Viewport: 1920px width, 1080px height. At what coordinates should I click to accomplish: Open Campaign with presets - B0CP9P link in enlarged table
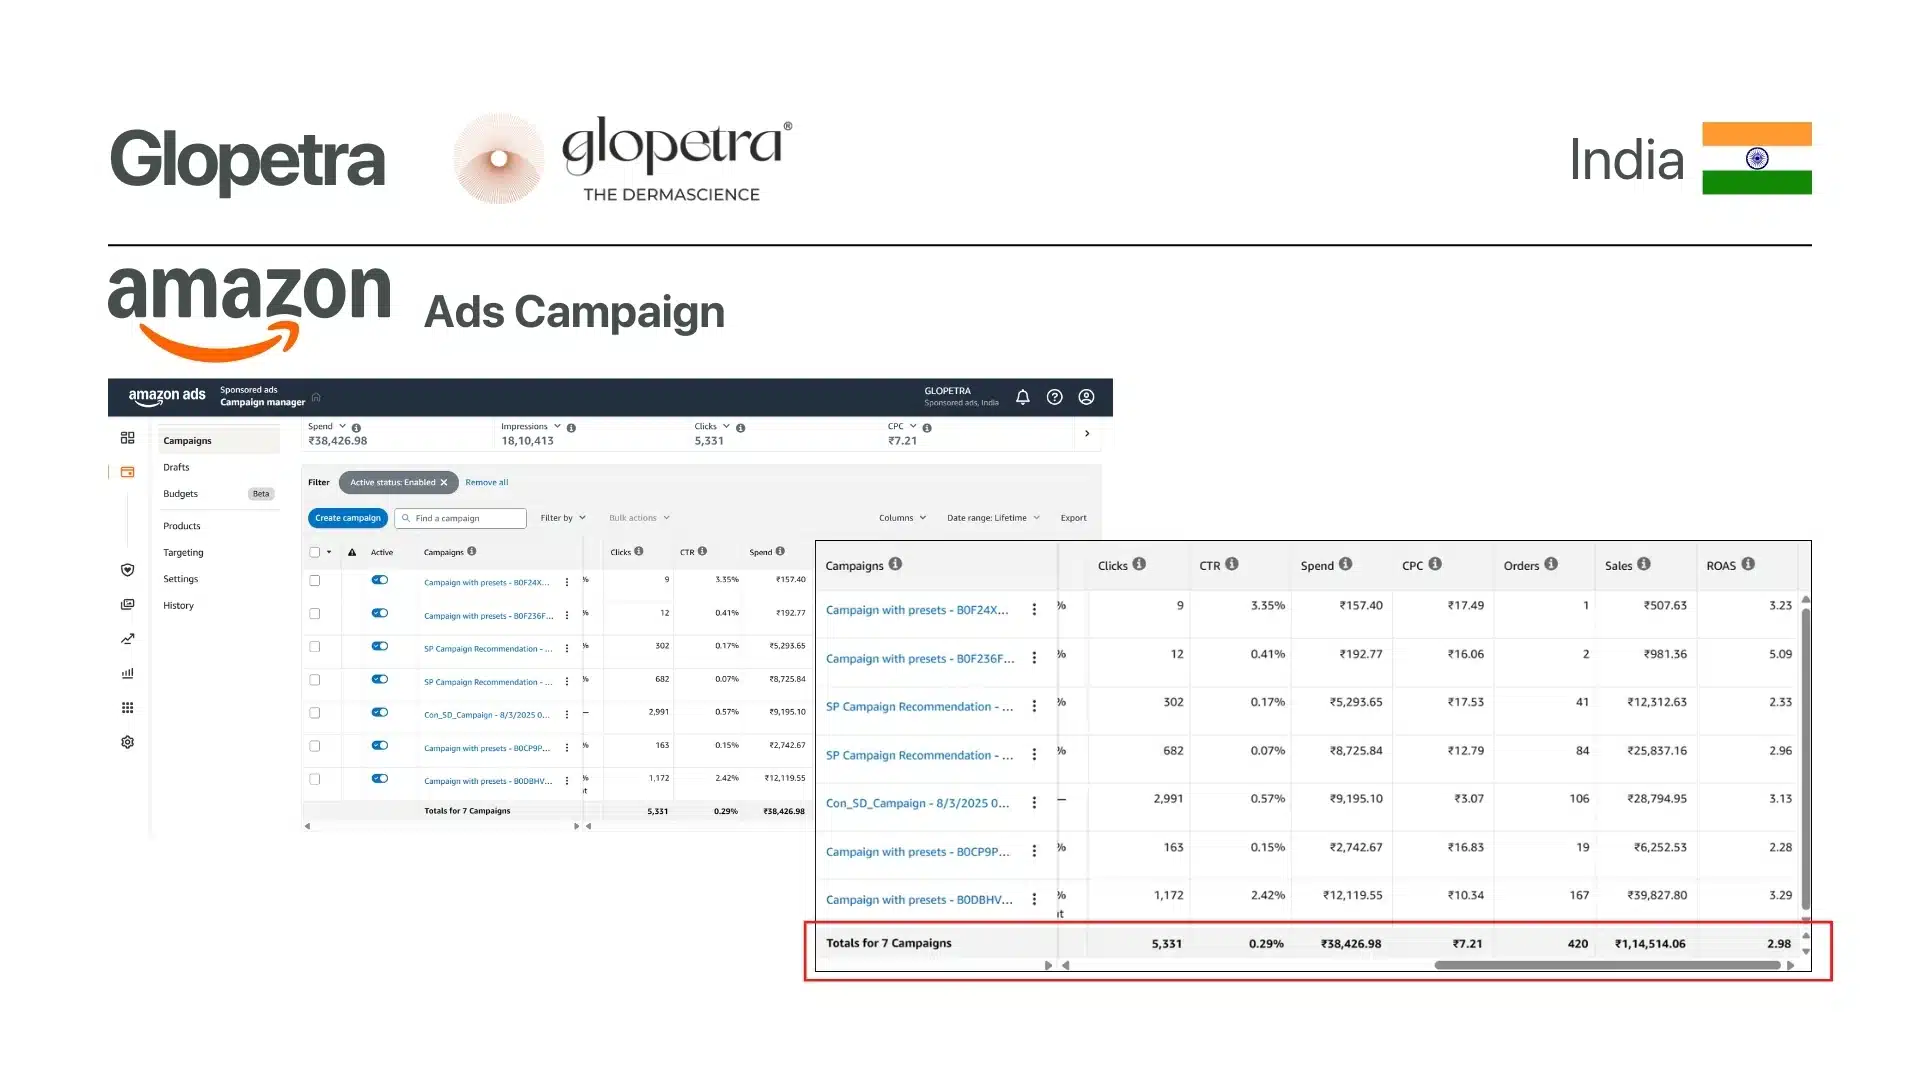pos(918,851)
